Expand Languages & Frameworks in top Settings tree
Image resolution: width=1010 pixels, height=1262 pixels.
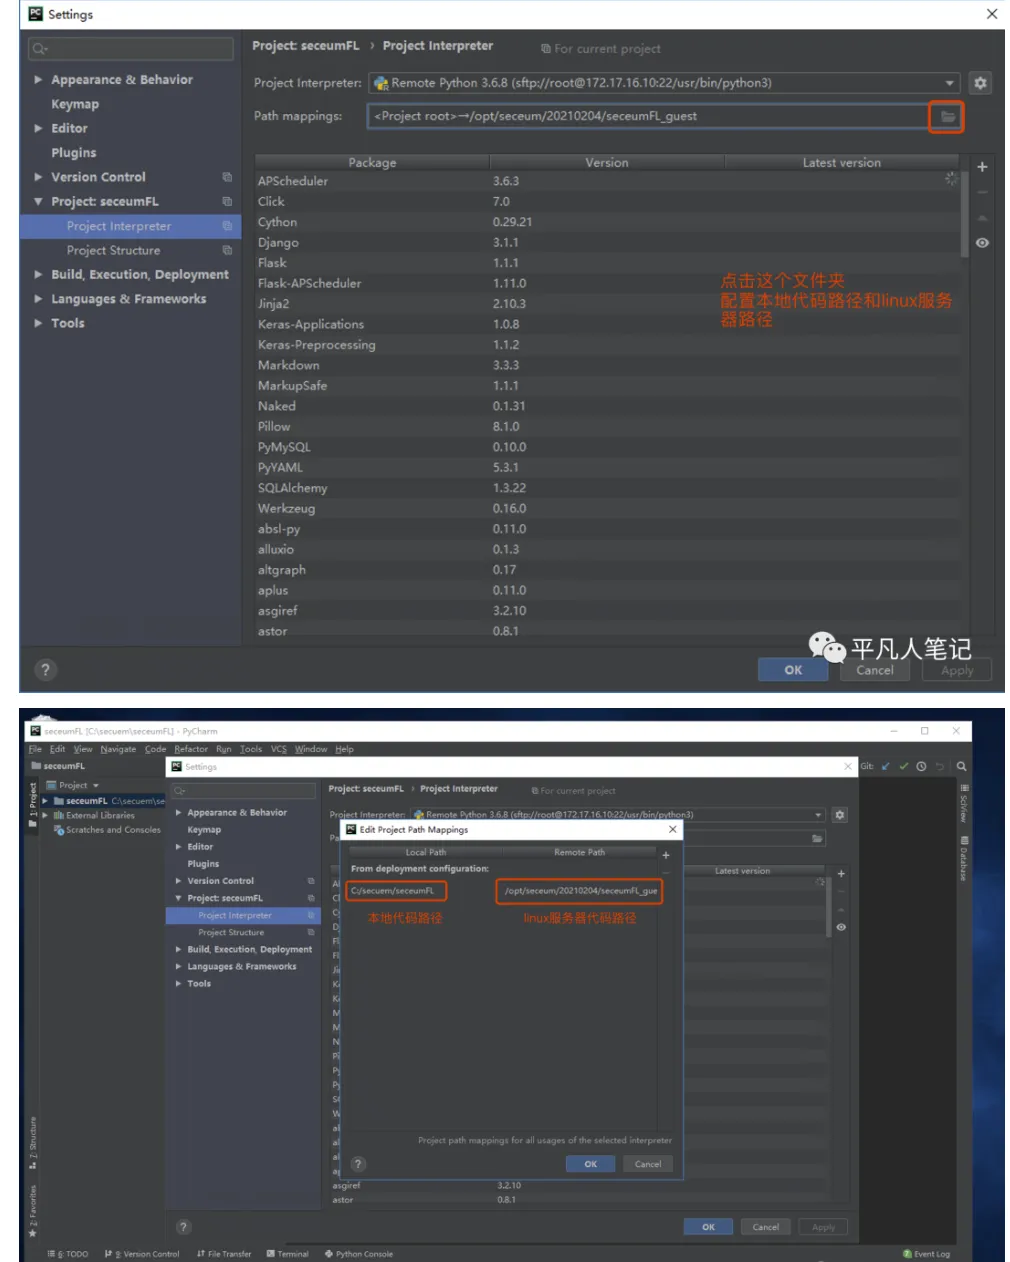coord(38,298)
